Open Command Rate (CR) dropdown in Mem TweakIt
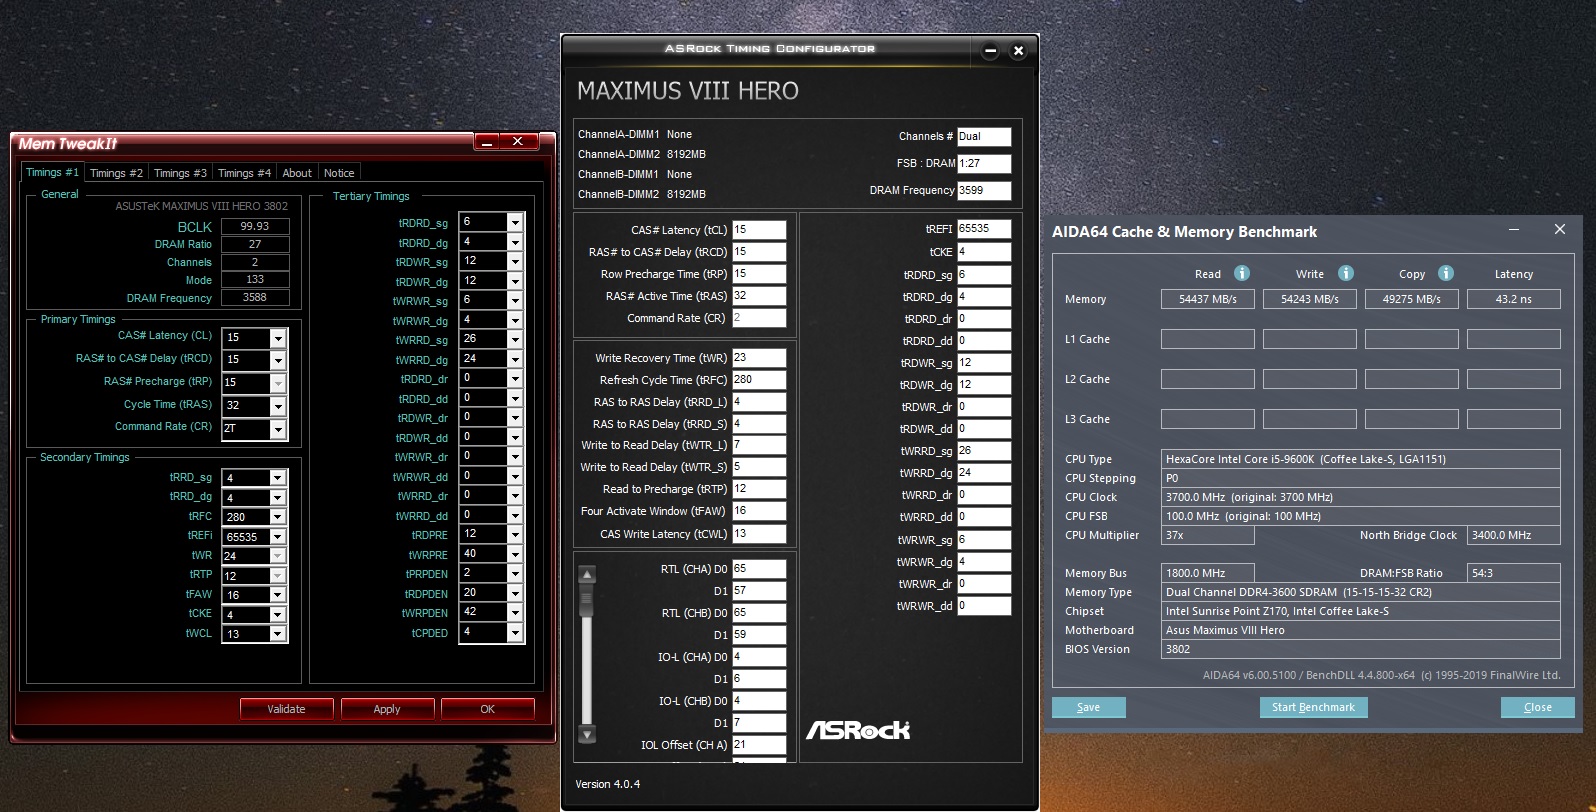 (278, 429)
